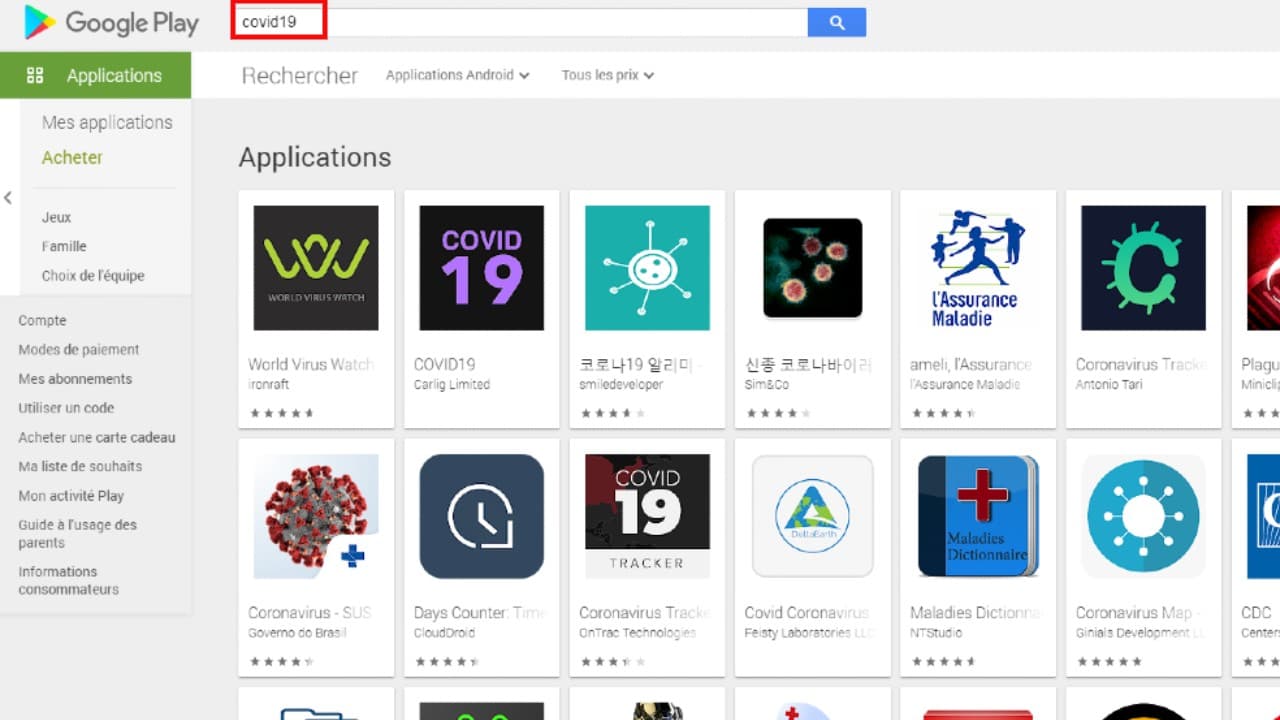Open the Famille category
Viewport: 1280px width, 720px height.
coord(64,246)
